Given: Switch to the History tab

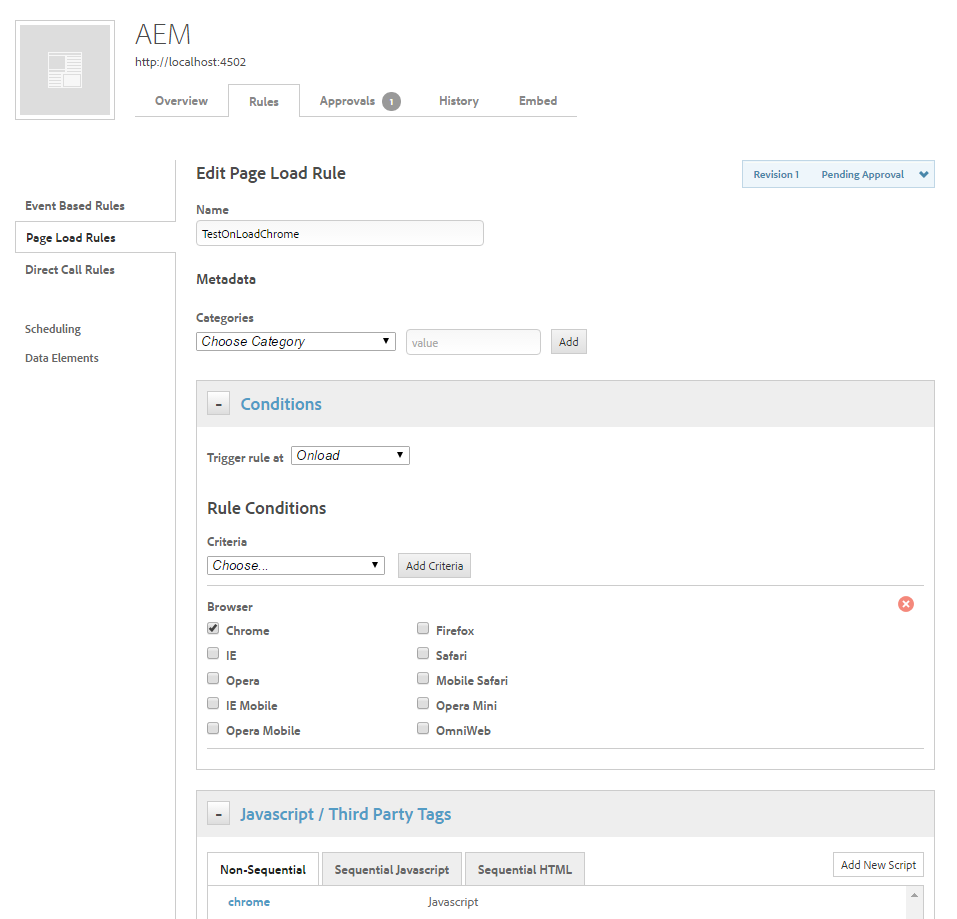Looking at the screenshot, I should tap(458, 101).
